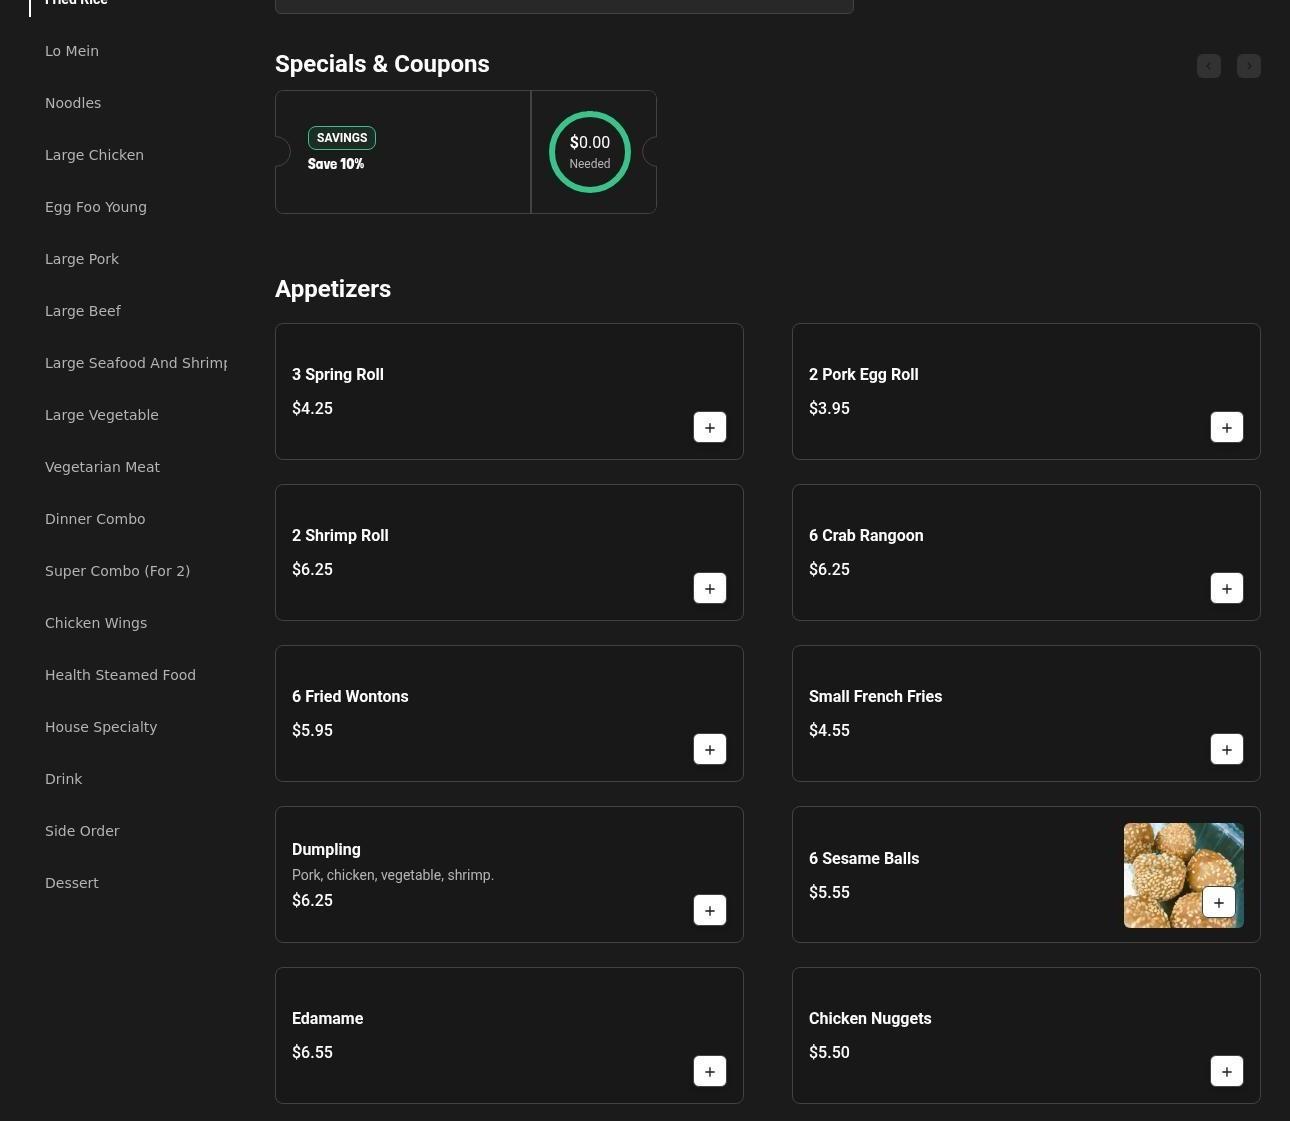The width and height of the screenshot is (1290, 1121).
Task: Add Edamame to the order
Action: (x=709, y=1072)
